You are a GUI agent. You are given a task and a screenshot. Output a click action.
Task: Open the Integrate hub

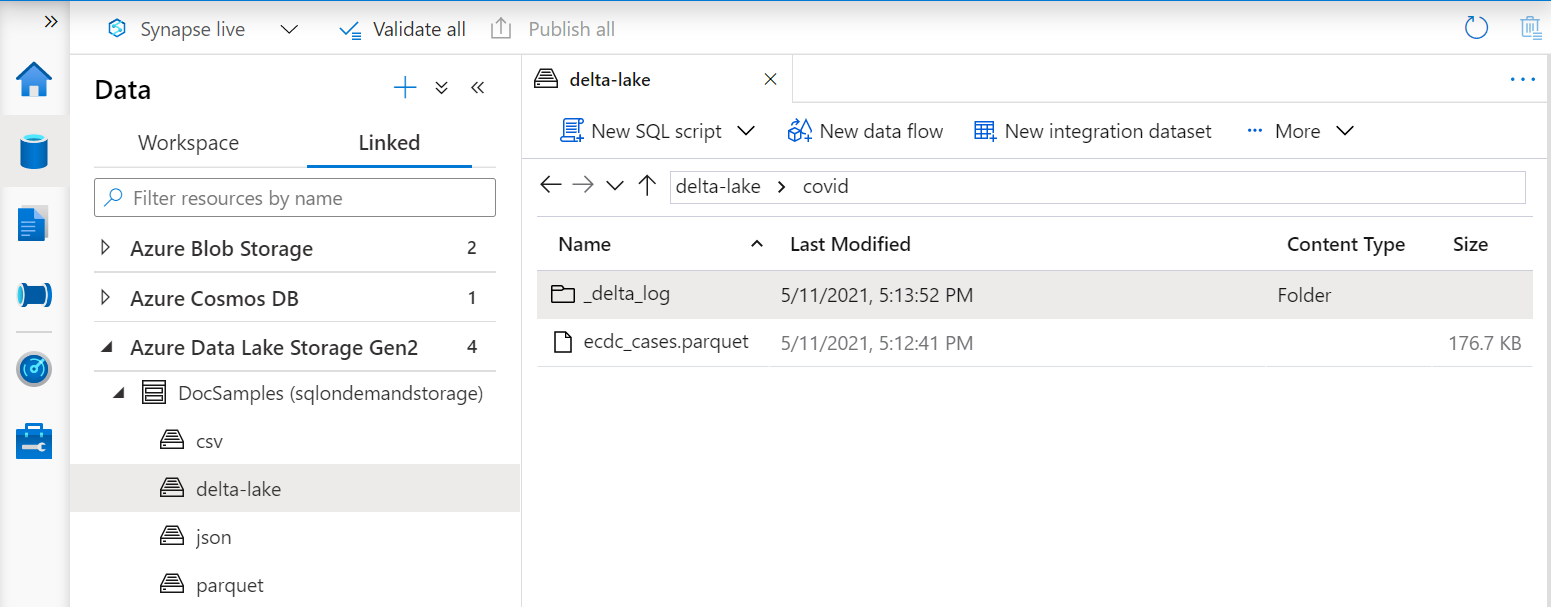pos(33,294)
